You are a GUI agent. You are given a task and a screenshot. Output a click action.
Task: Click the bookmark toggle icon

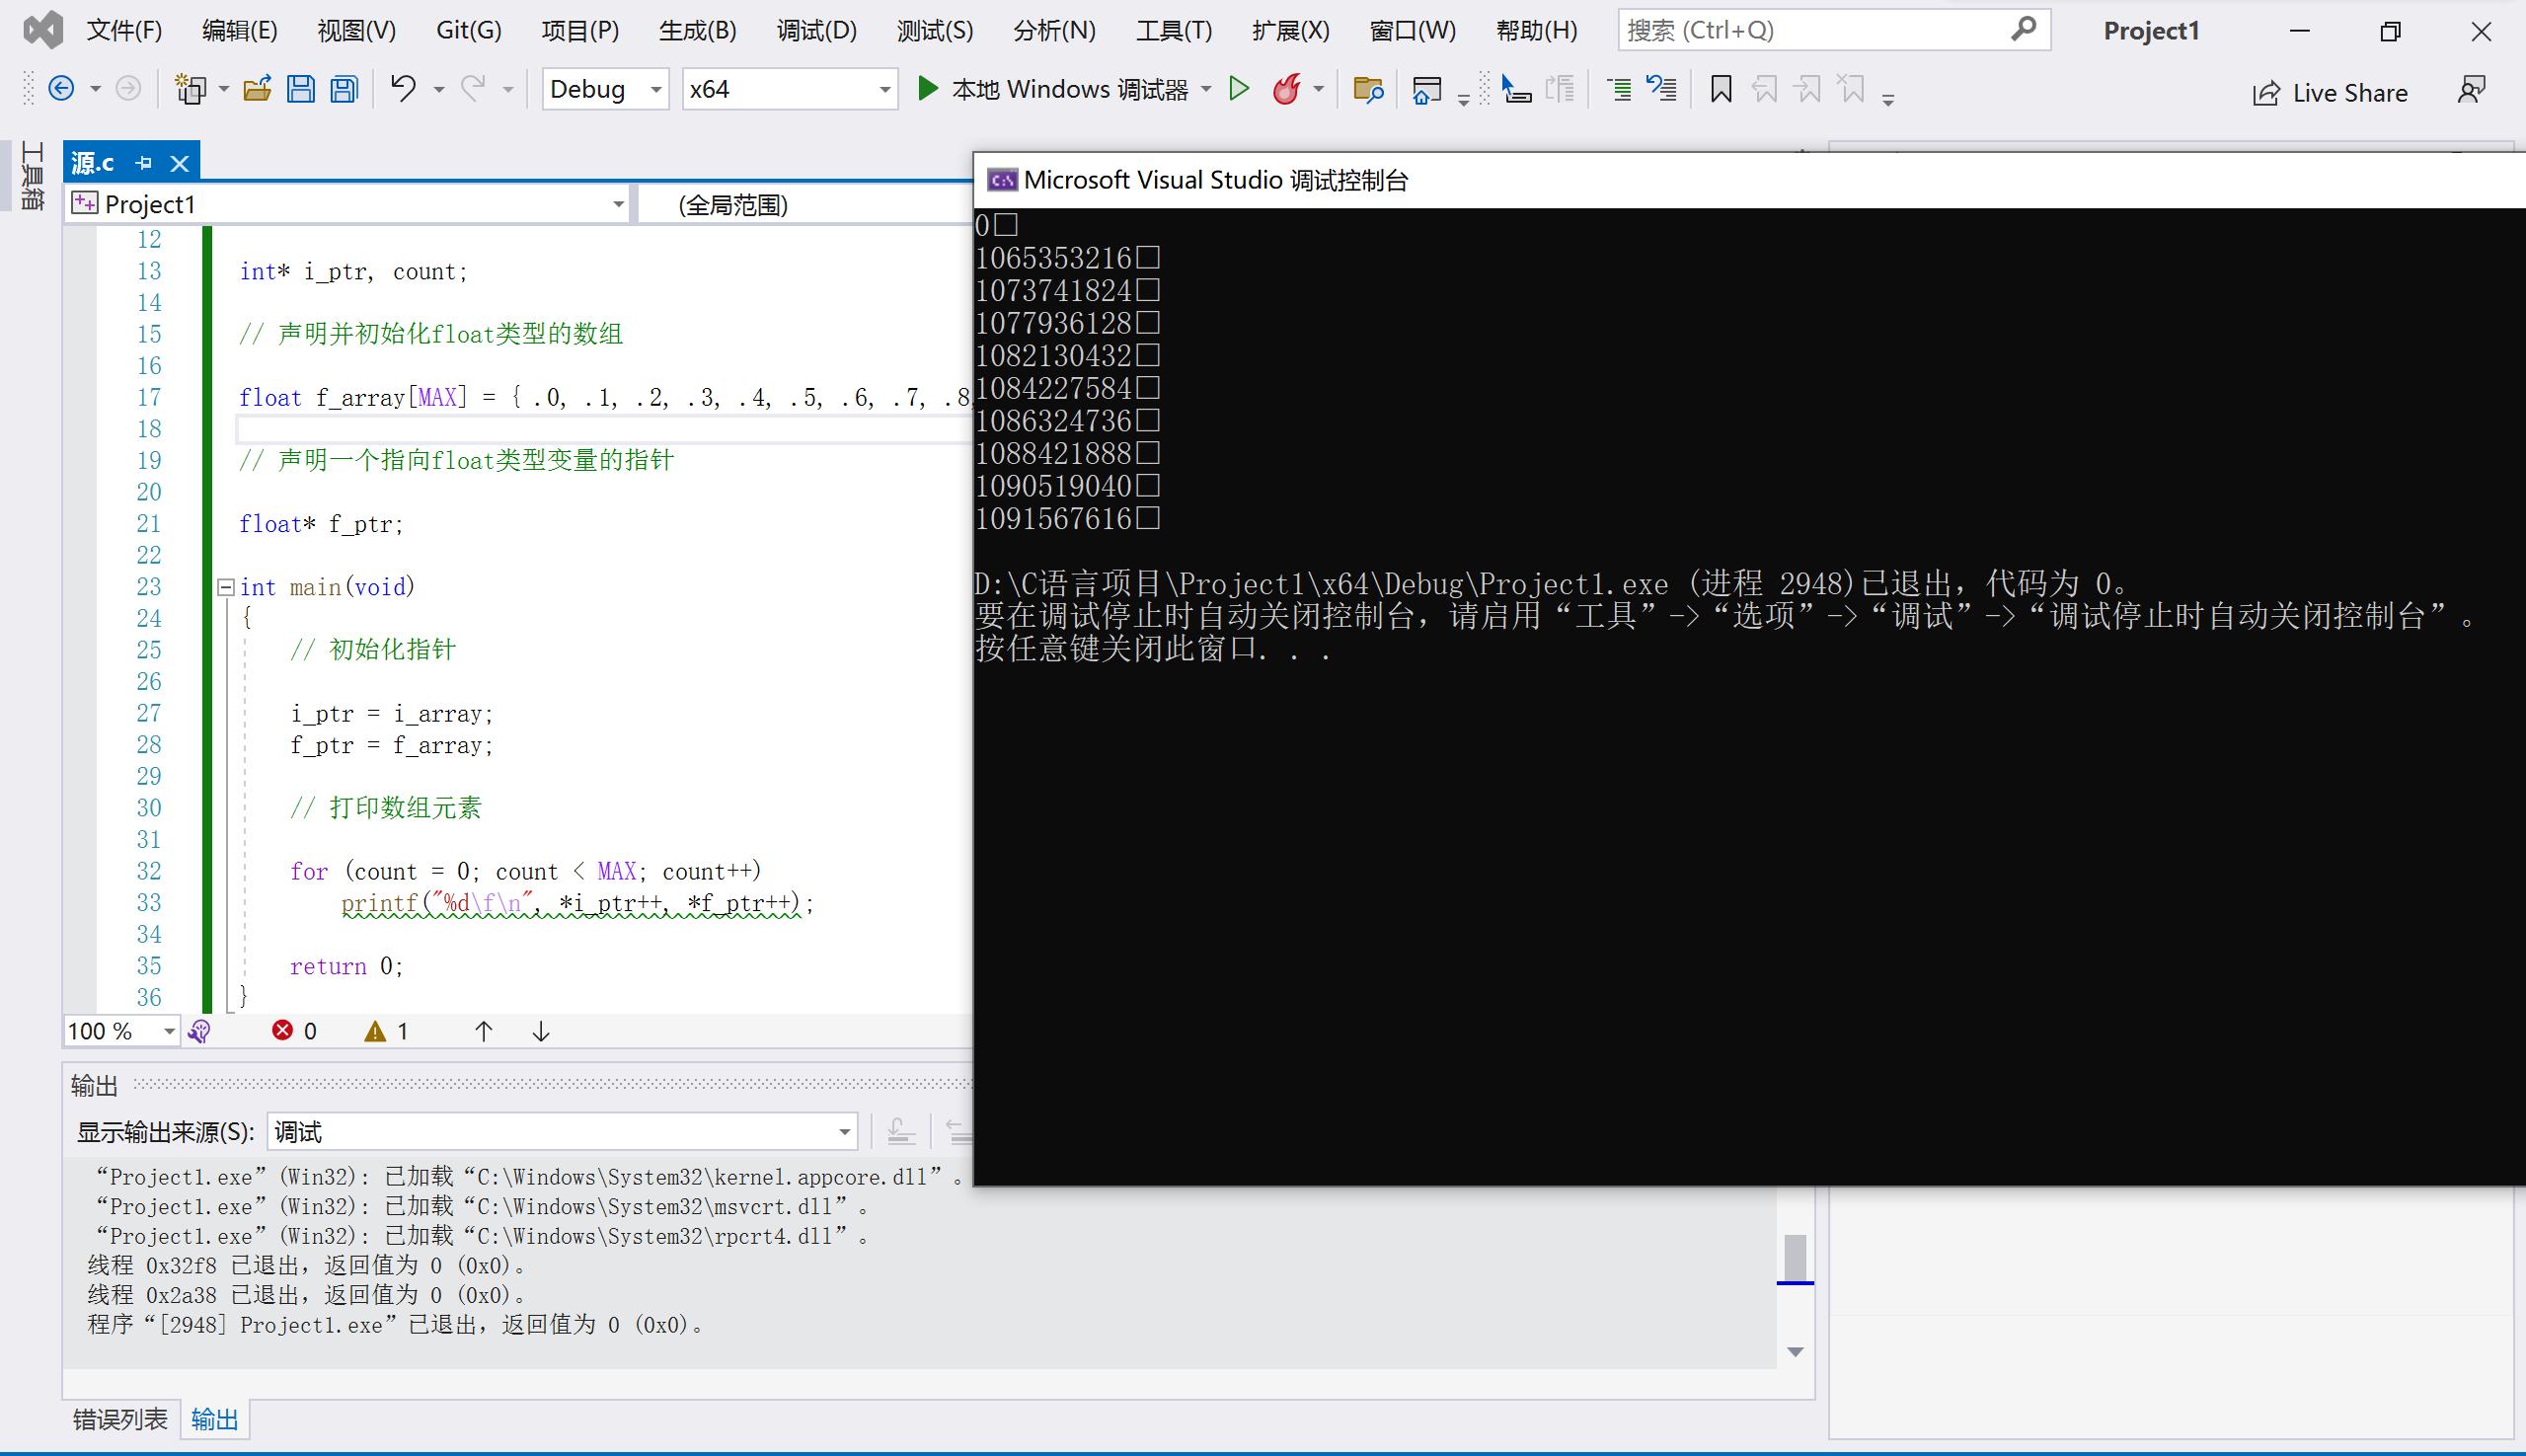[x=1721, y=89]
